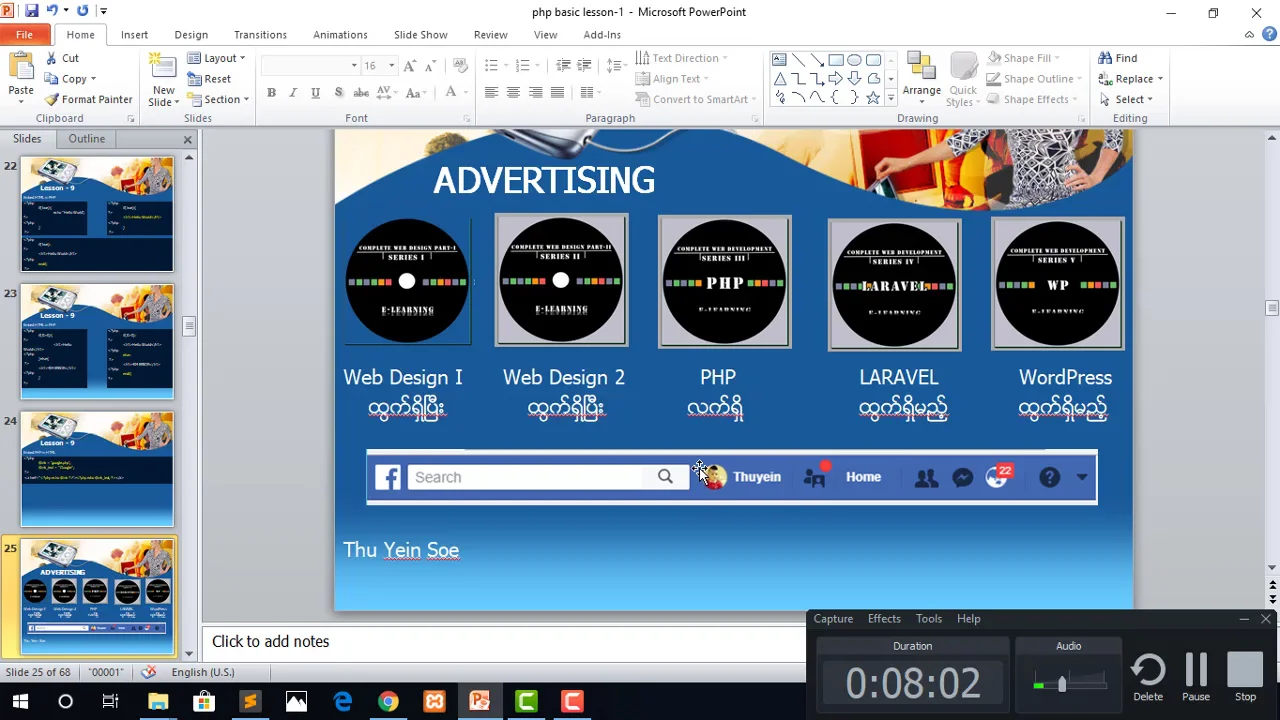
Task: Pause the screen recording
Action: 1196,677
